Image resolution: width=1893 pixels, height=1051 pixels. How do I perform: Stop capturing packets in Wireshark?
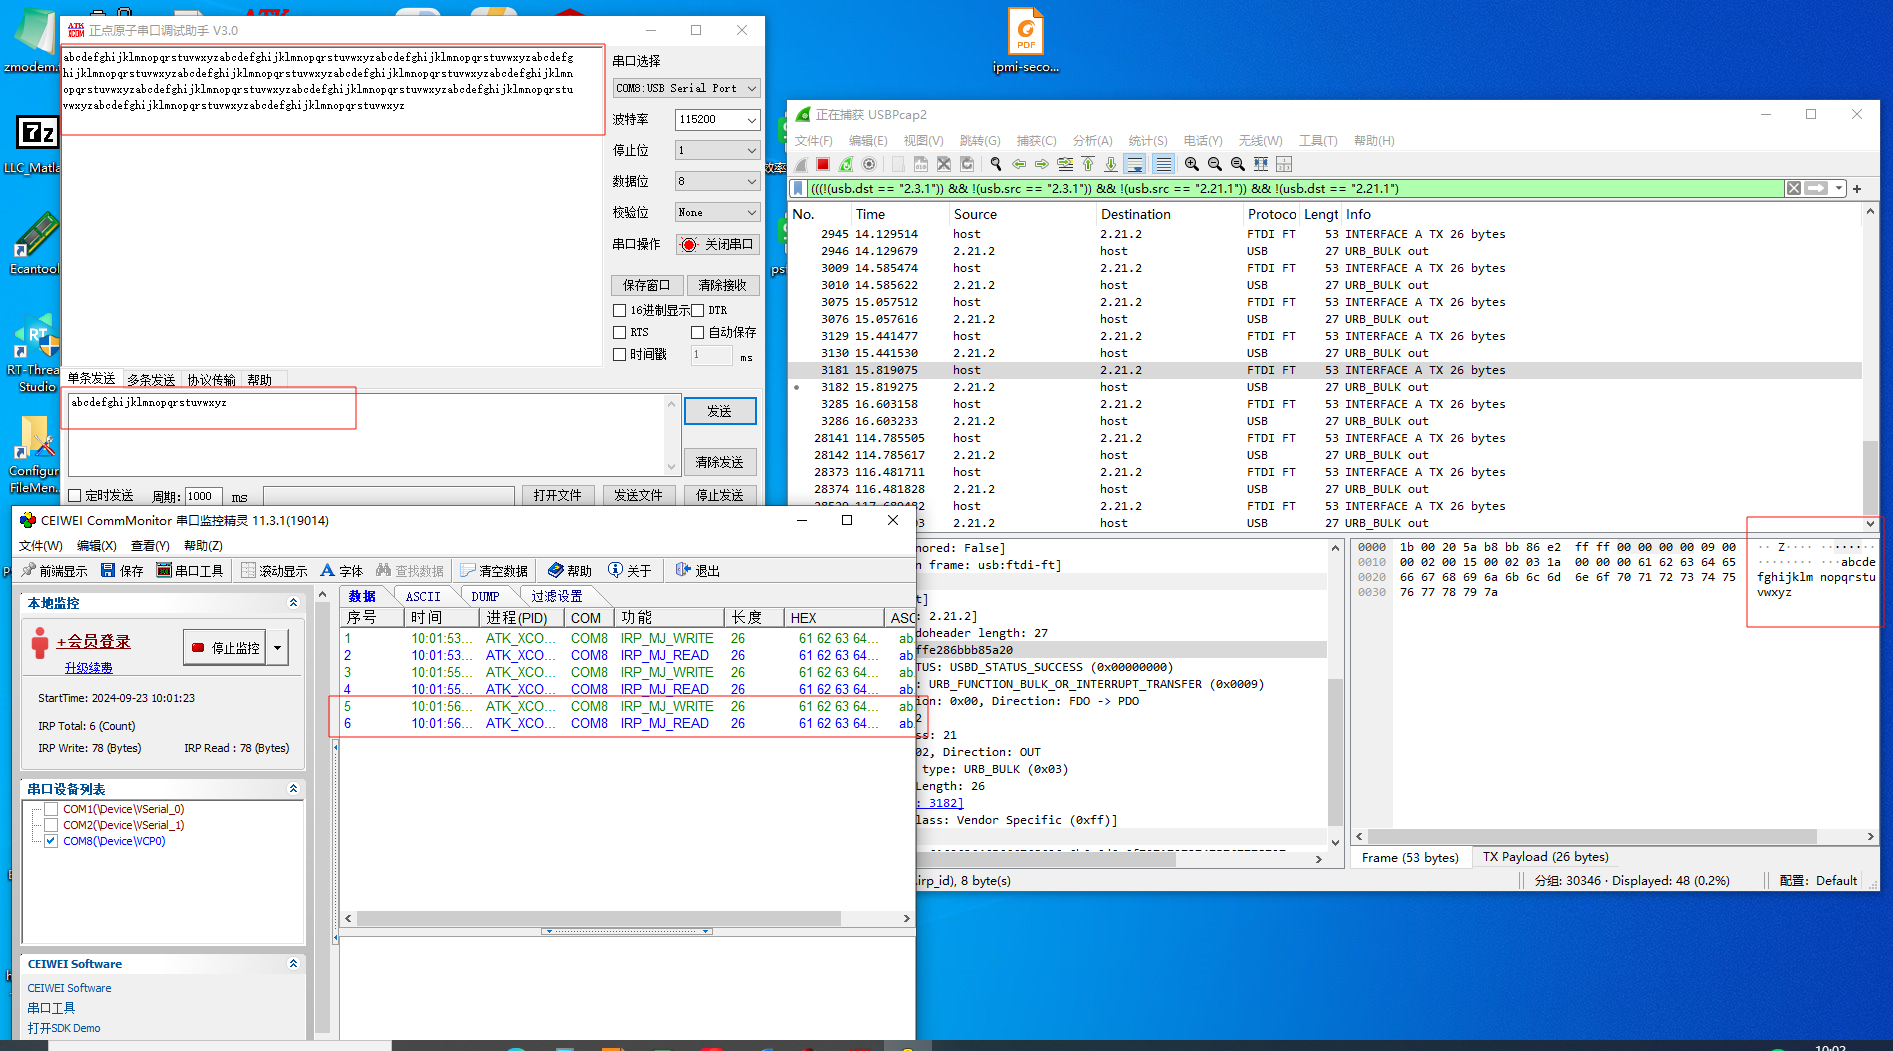coord(823,164)
